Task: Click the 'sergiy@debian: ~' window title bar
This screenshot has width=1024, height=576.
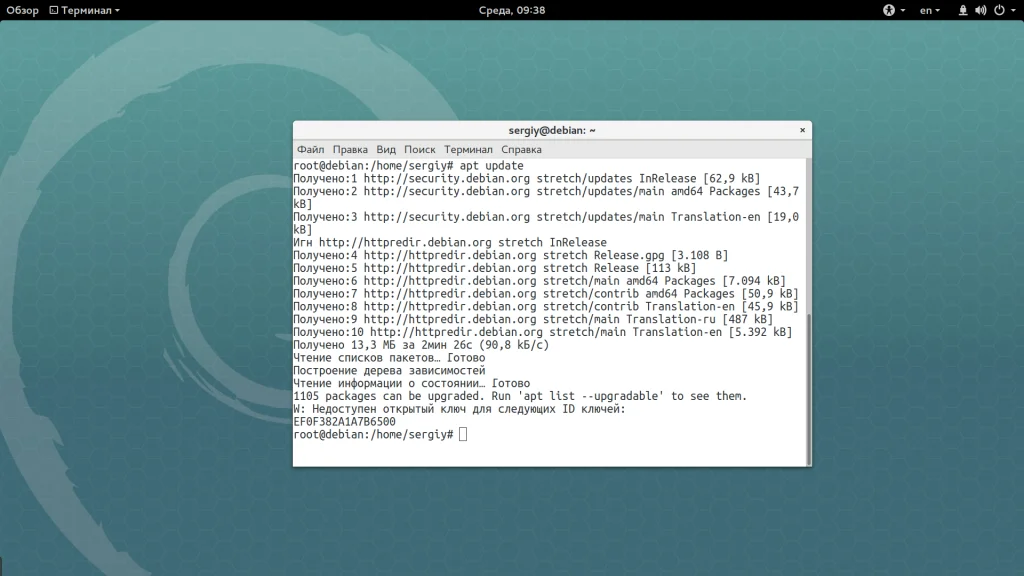Action: point(552,130)
